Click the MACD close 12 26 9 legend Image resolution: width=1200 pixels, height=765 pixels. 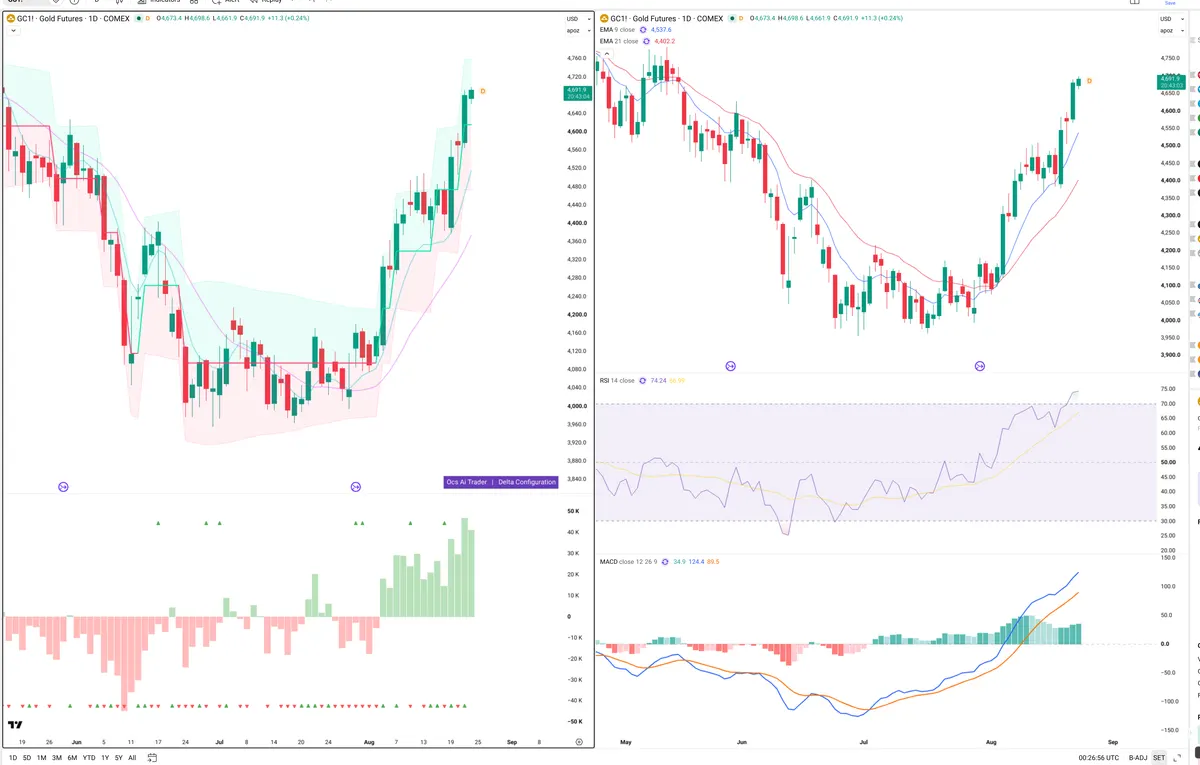point(629,562)
